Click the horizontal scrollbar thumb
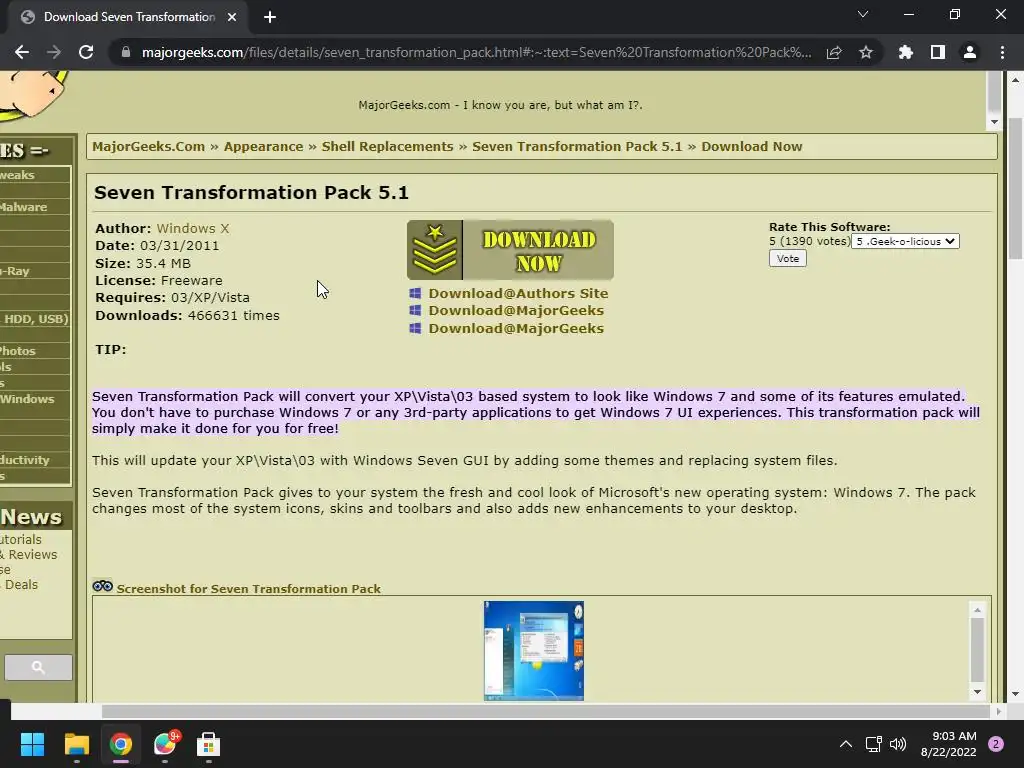This screenshot has height=768, width=1024. click(545, 711)
